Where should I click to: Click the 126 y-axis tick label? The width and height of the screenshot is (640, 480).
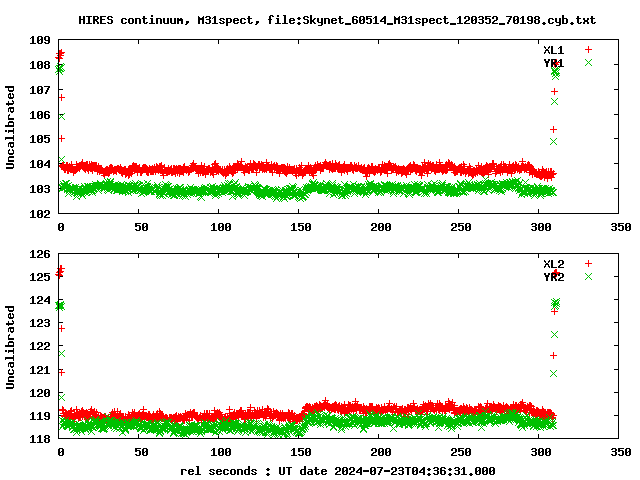click(40, 254)
